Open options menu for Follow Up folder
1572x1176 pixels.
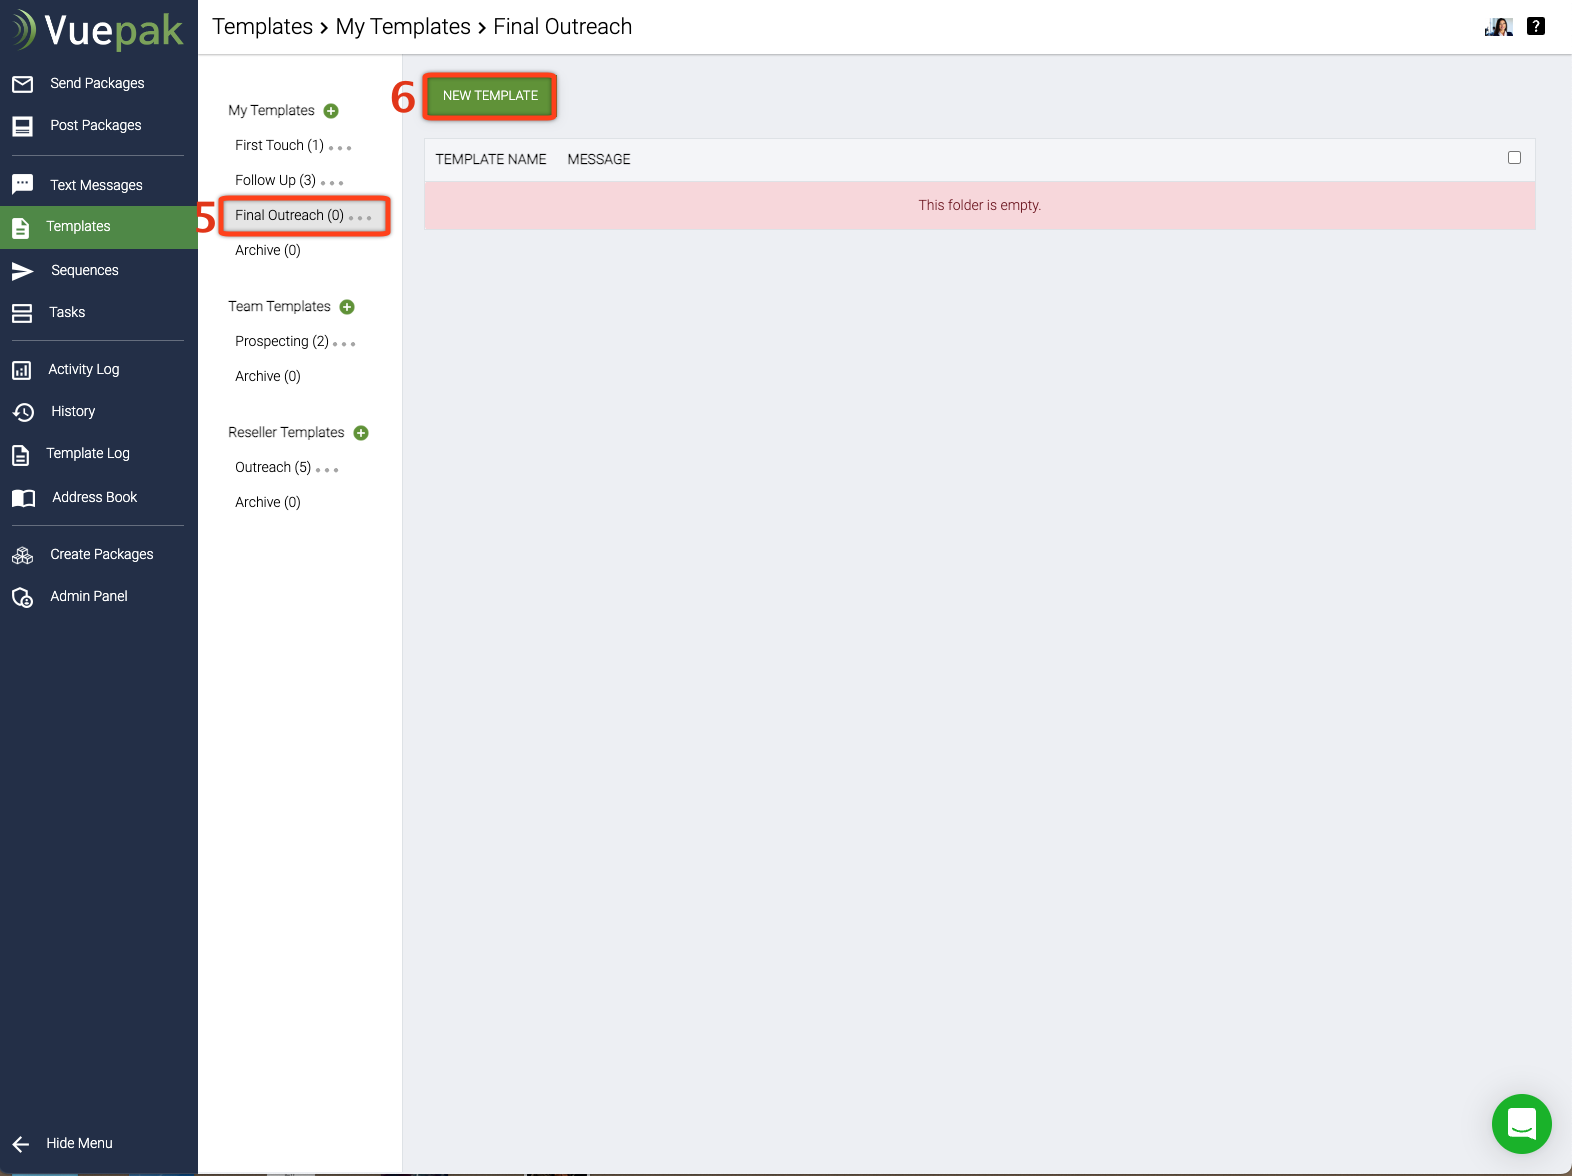tap(332, 183)
